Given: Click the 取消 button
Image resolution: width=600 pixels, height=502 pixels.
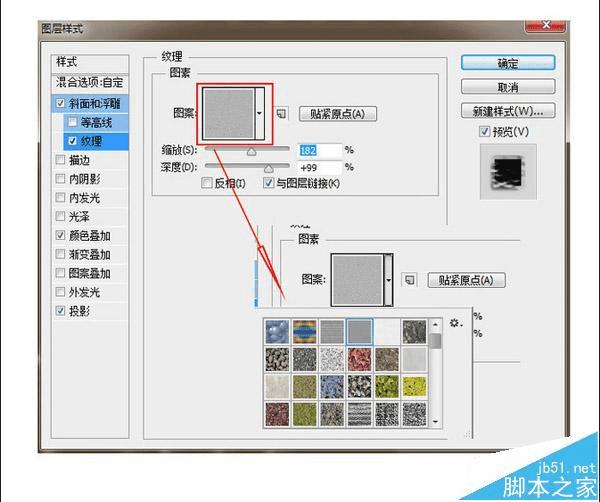Looking at the screenshot, I should tap(508, 87).
